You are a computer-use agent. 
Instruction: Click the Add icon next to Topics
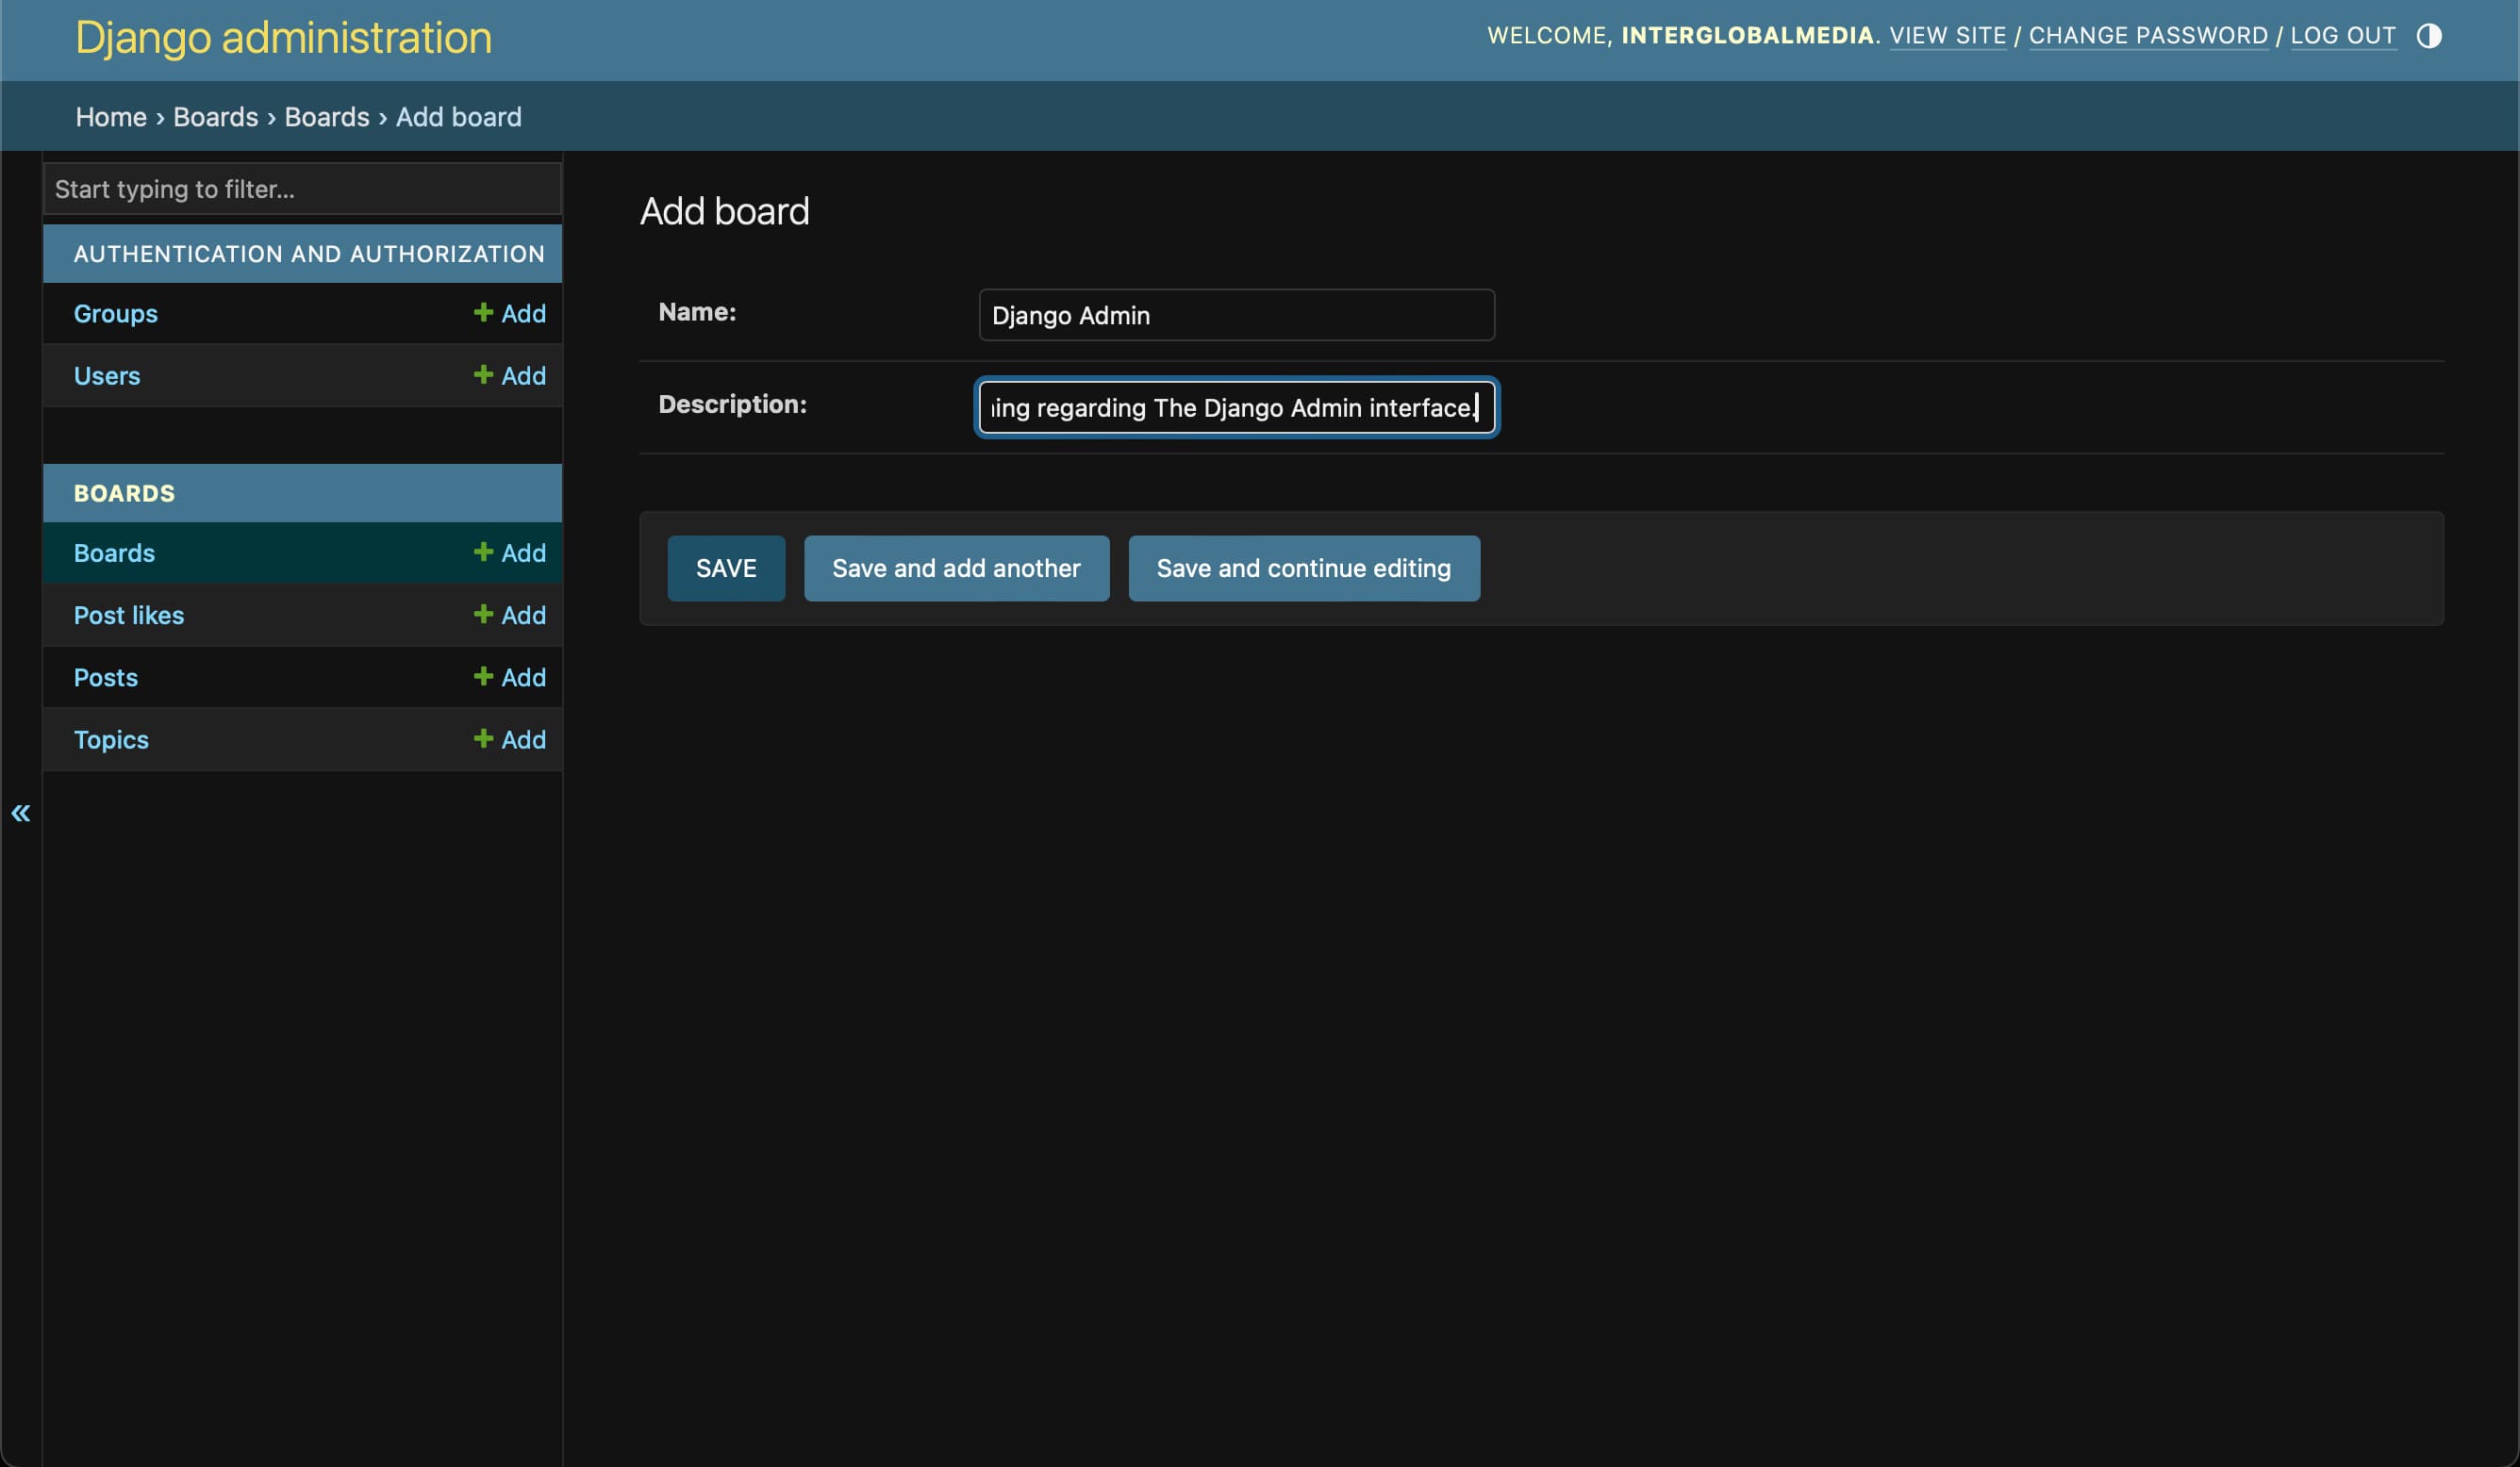tap(509, 739)
